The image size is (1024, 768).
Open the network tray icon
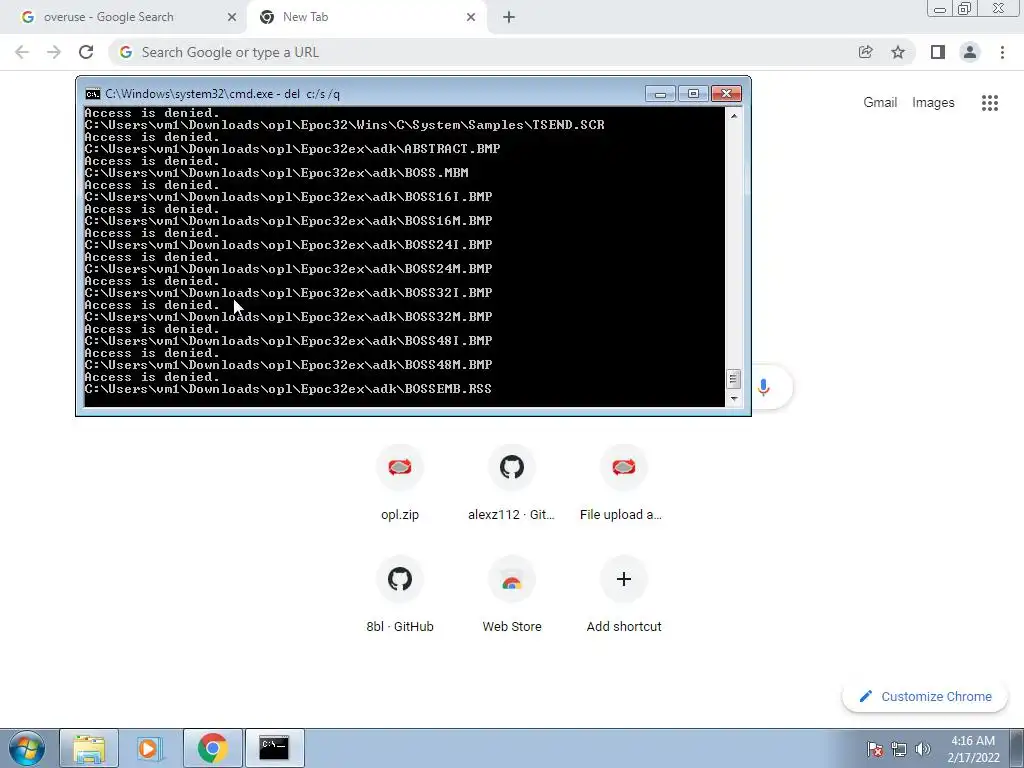[x=899, y=749]
